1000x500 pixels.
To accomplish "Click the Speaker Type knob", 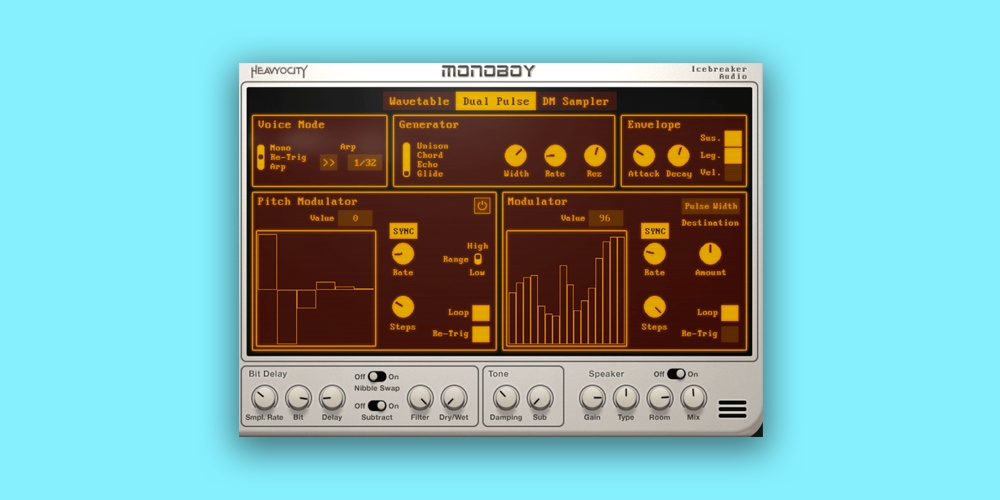I will coord(626,398).
